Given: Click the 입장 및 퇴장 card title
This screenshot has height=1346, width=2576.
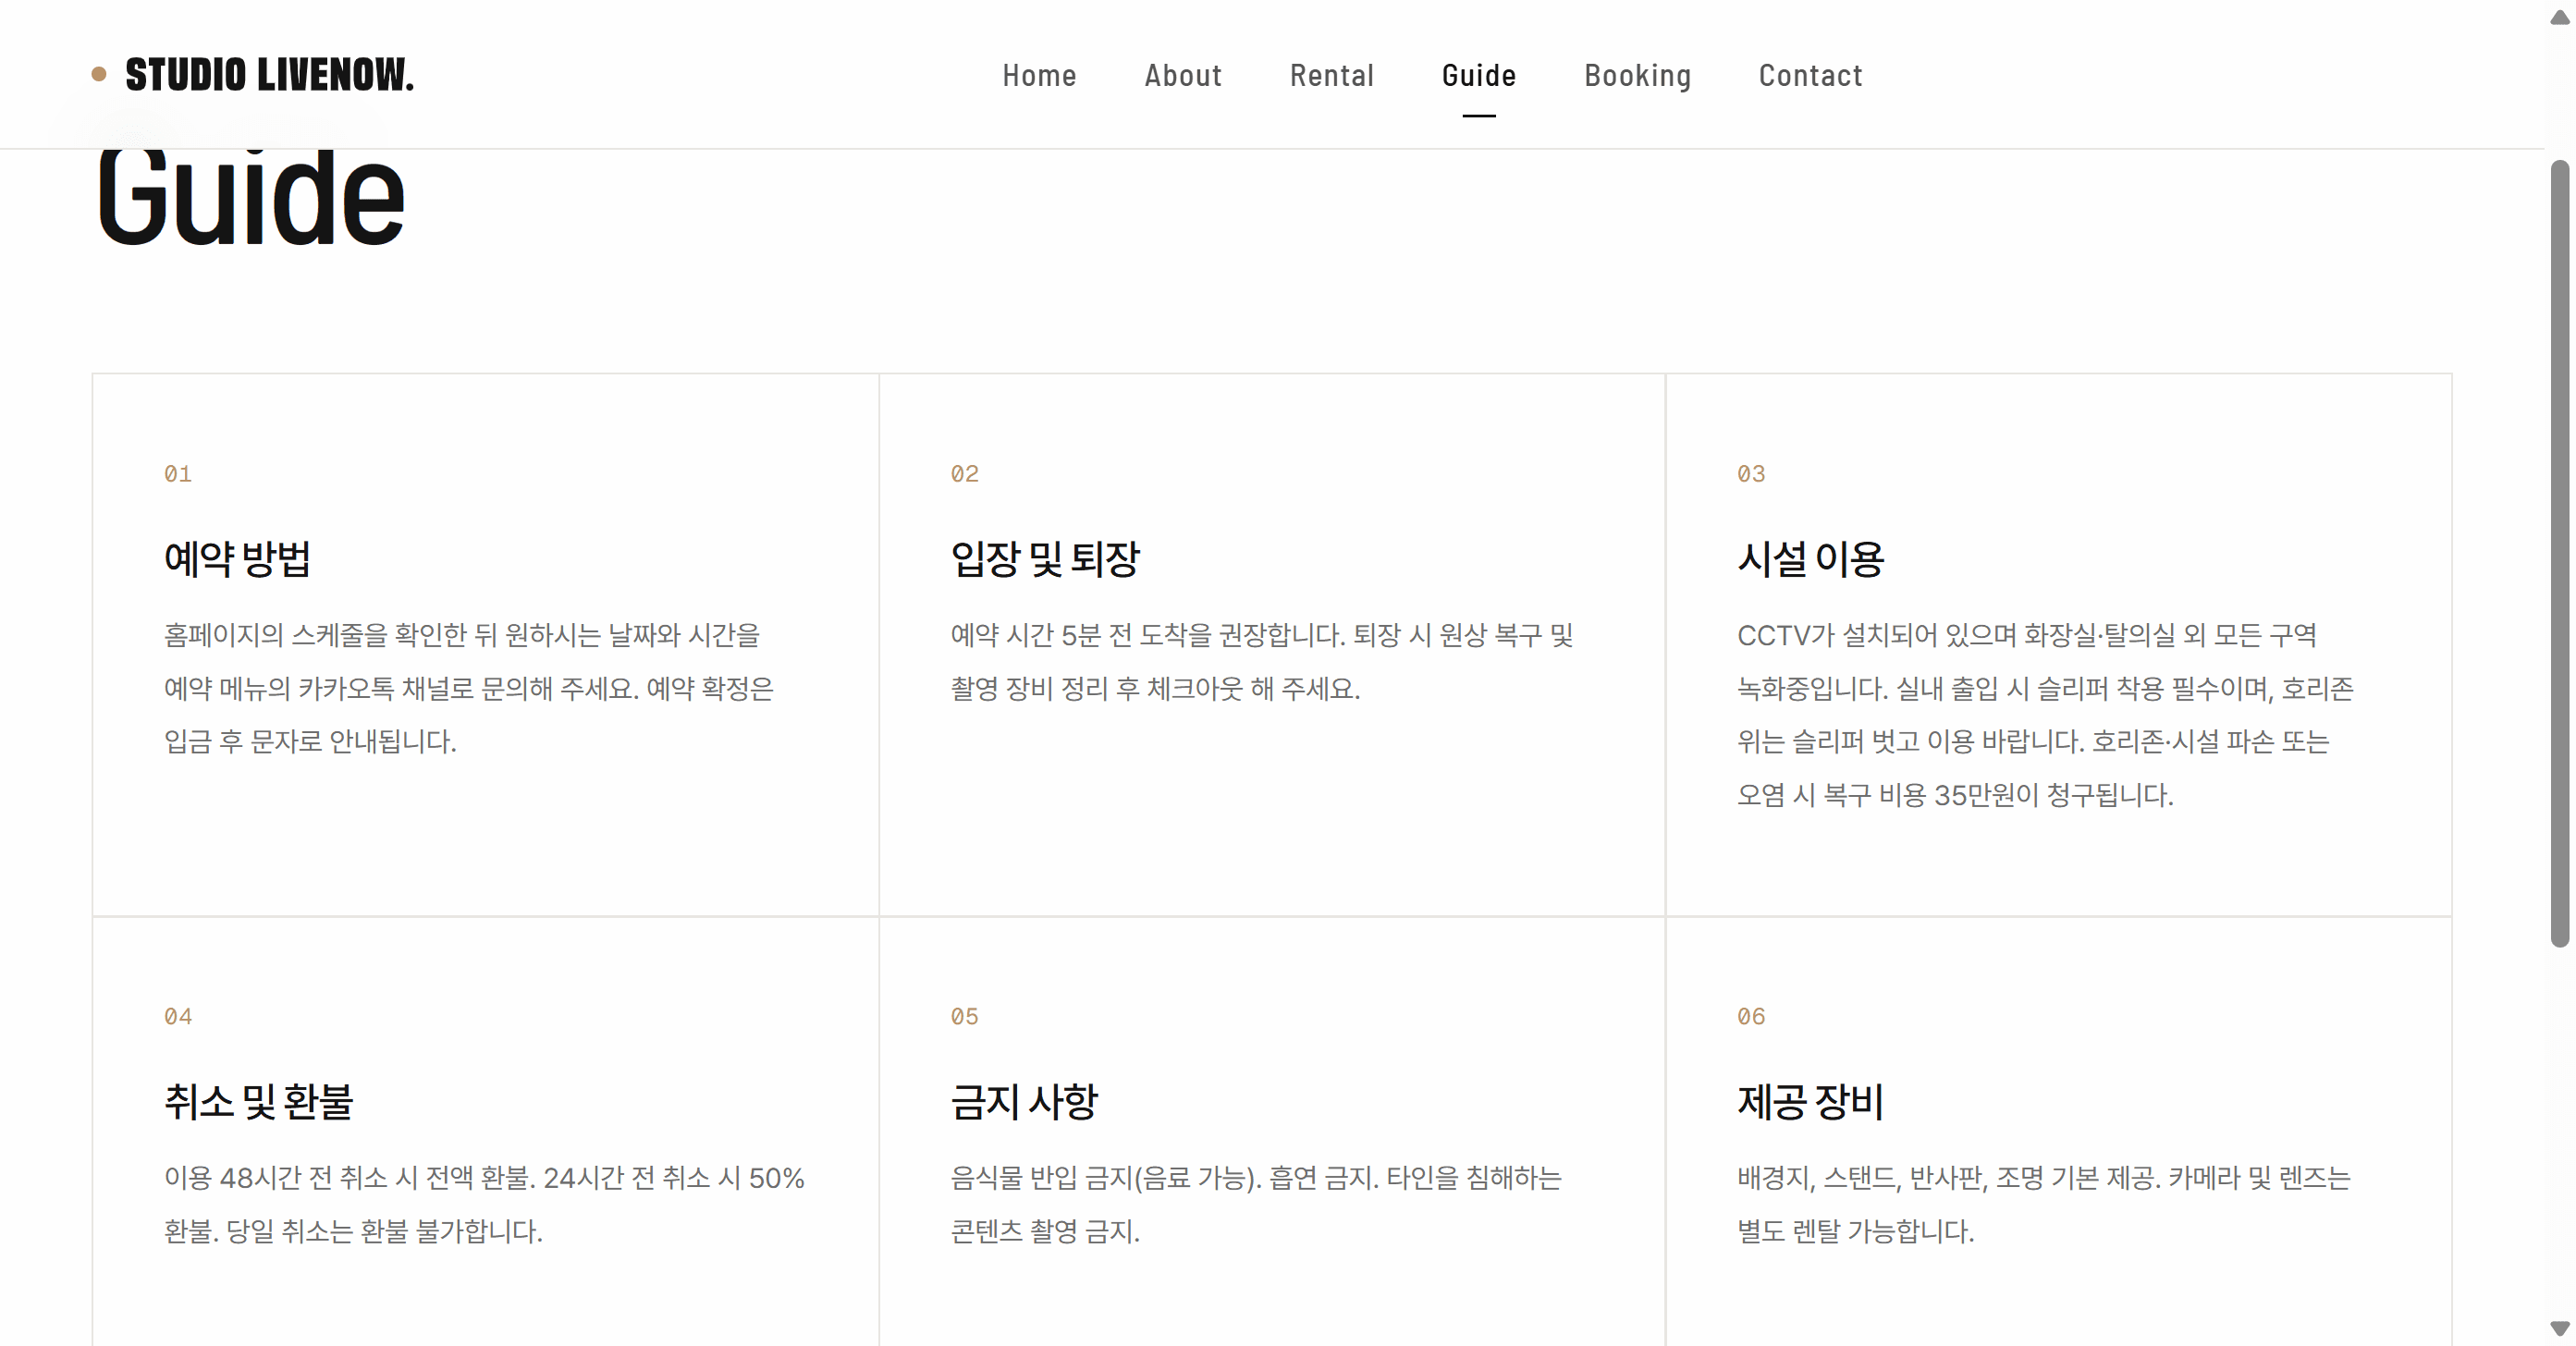Looking at the screenshot, I should [1045, 558].
